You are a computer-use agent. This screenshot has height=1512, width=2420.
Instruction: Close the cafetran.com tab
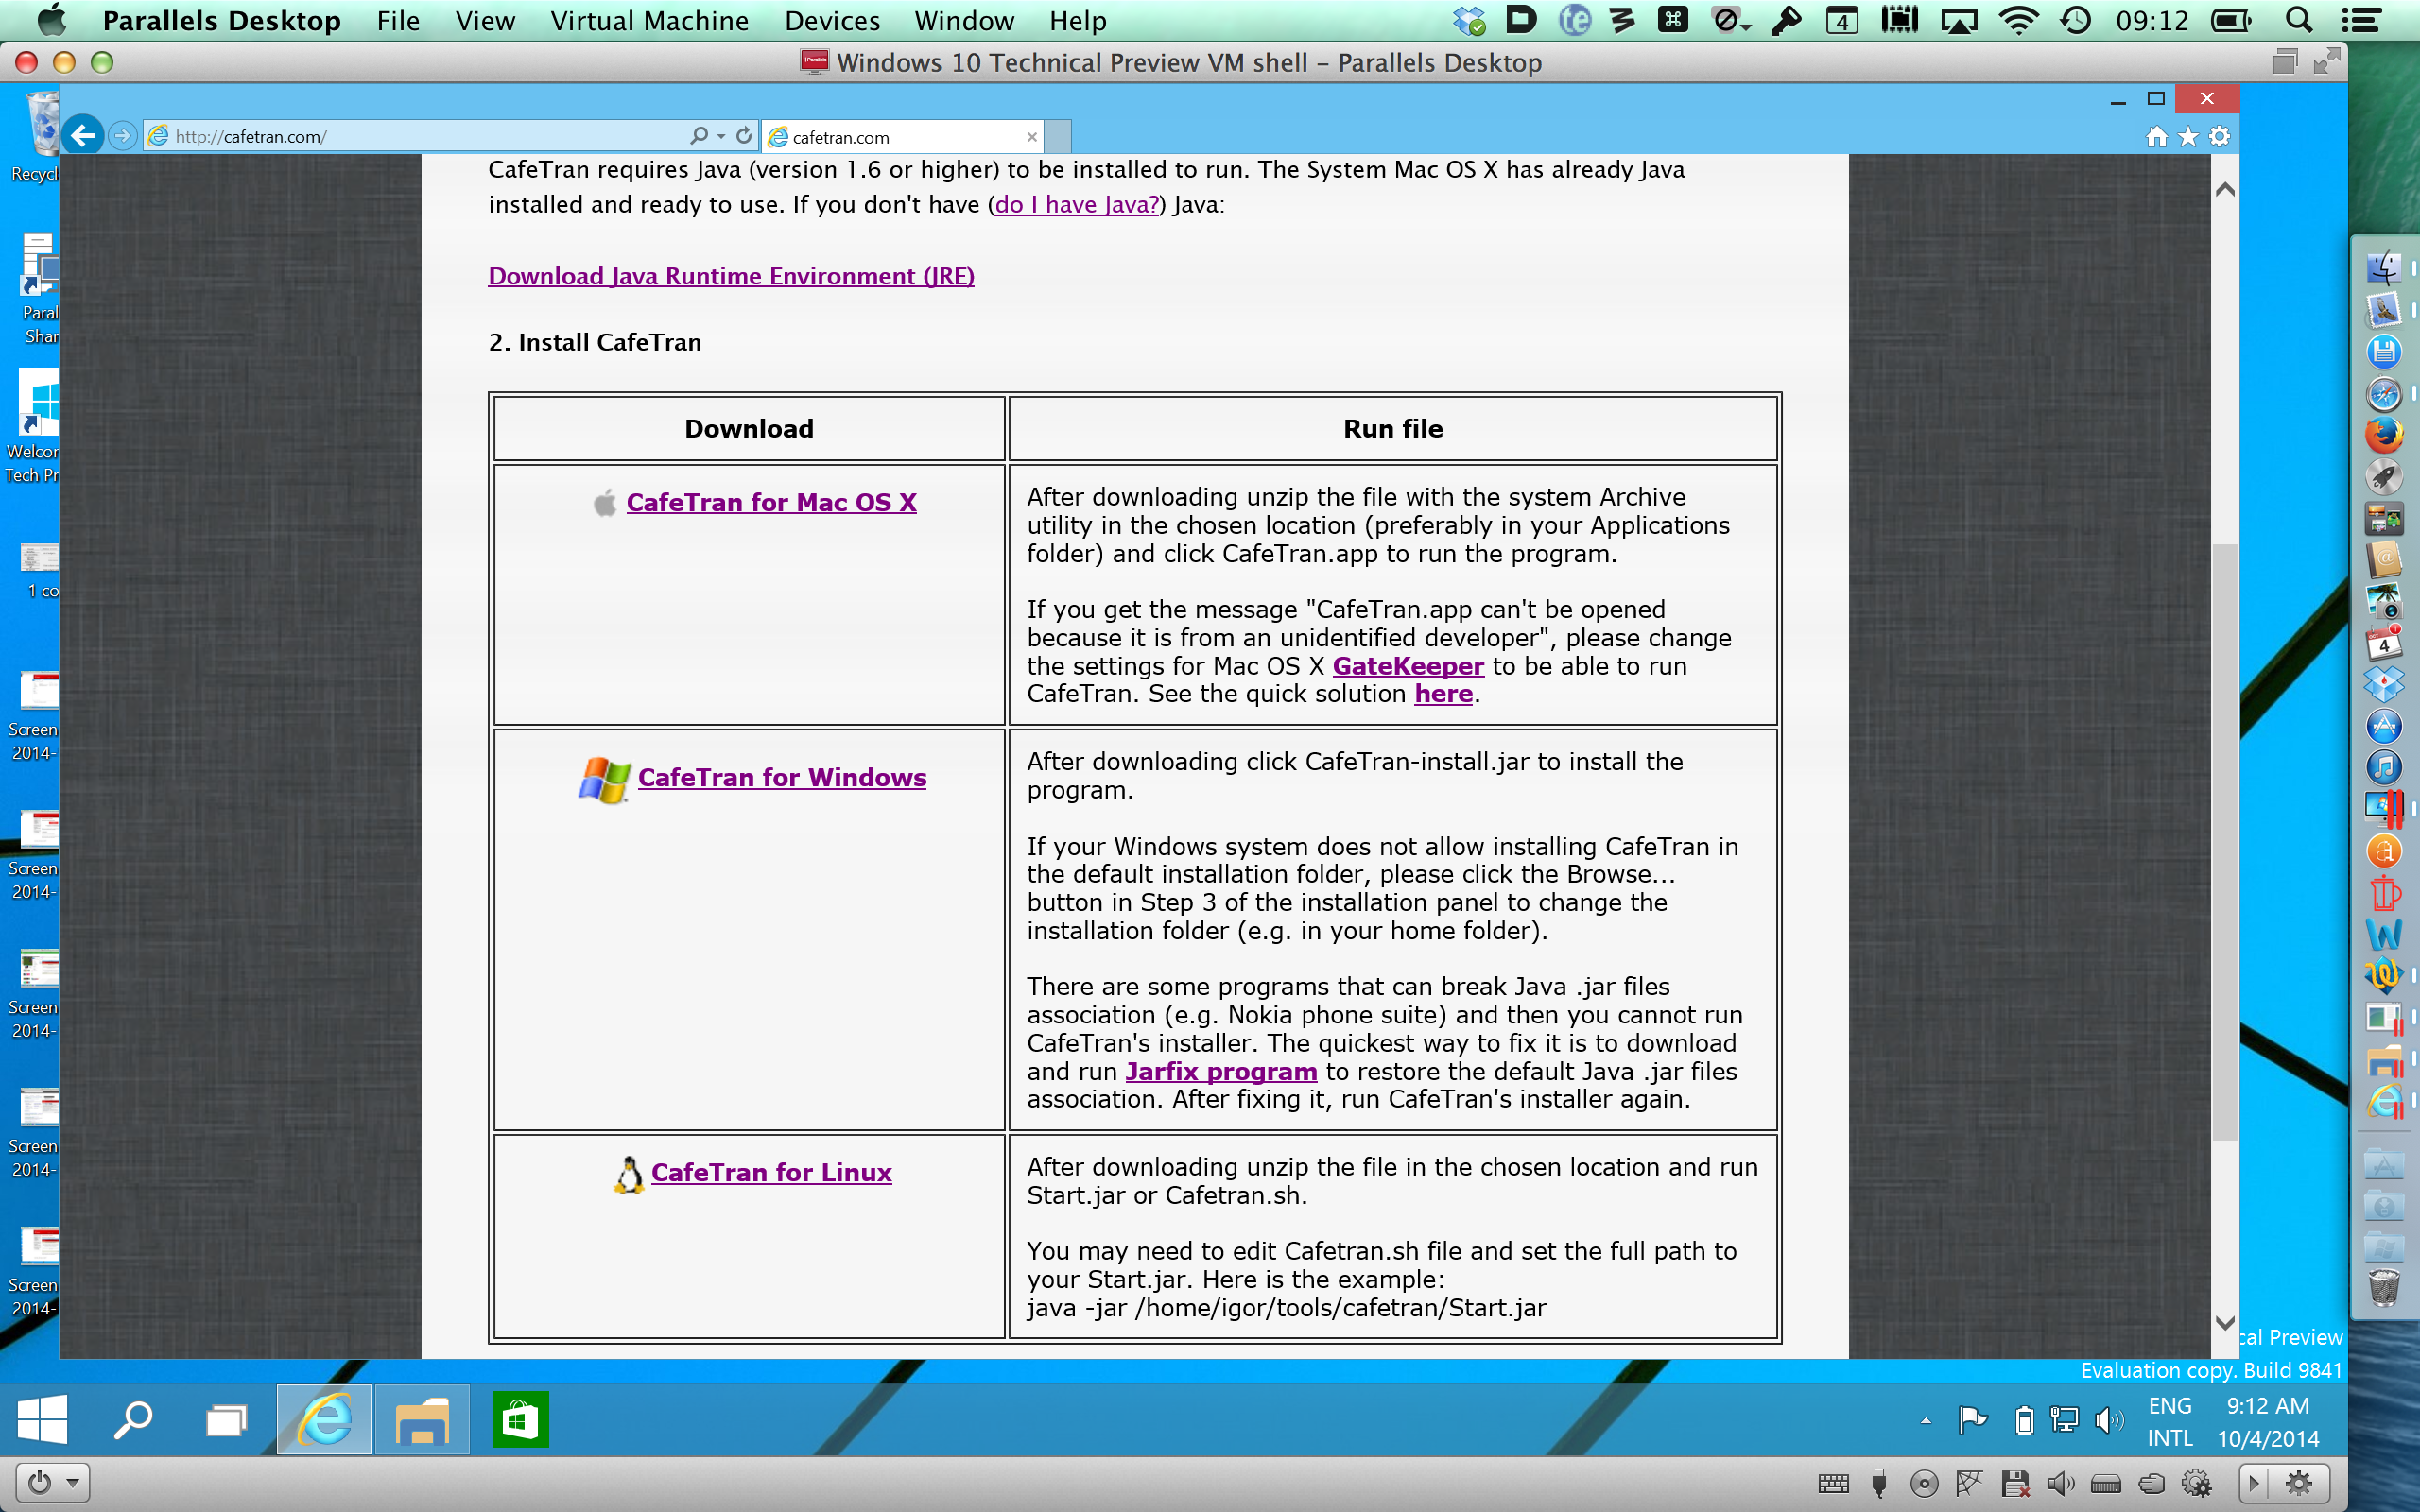1031,137
